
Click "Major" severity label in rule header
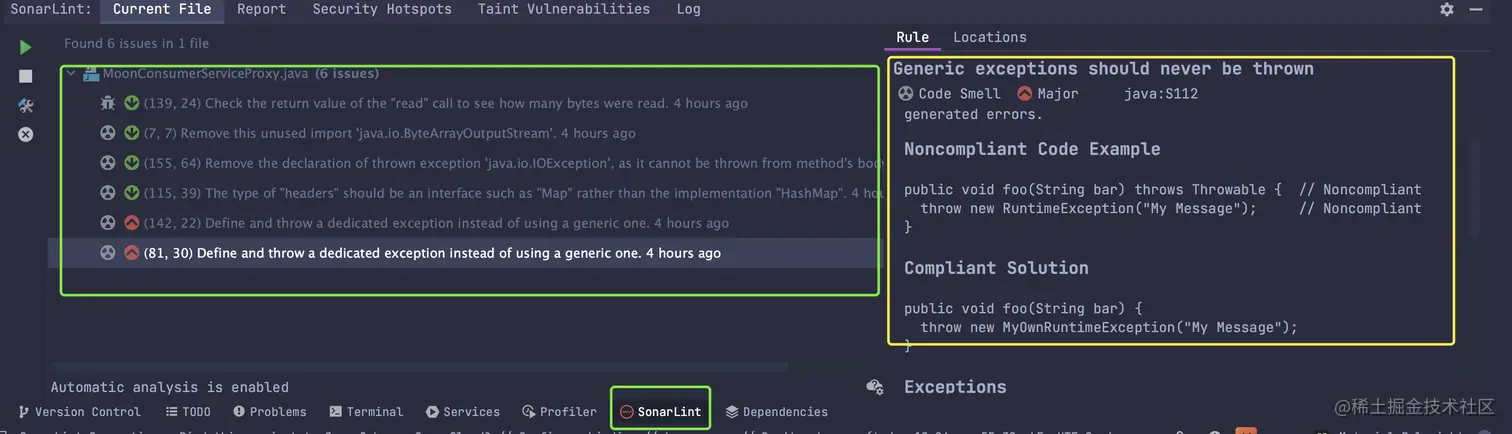[x=1058, y=93]
